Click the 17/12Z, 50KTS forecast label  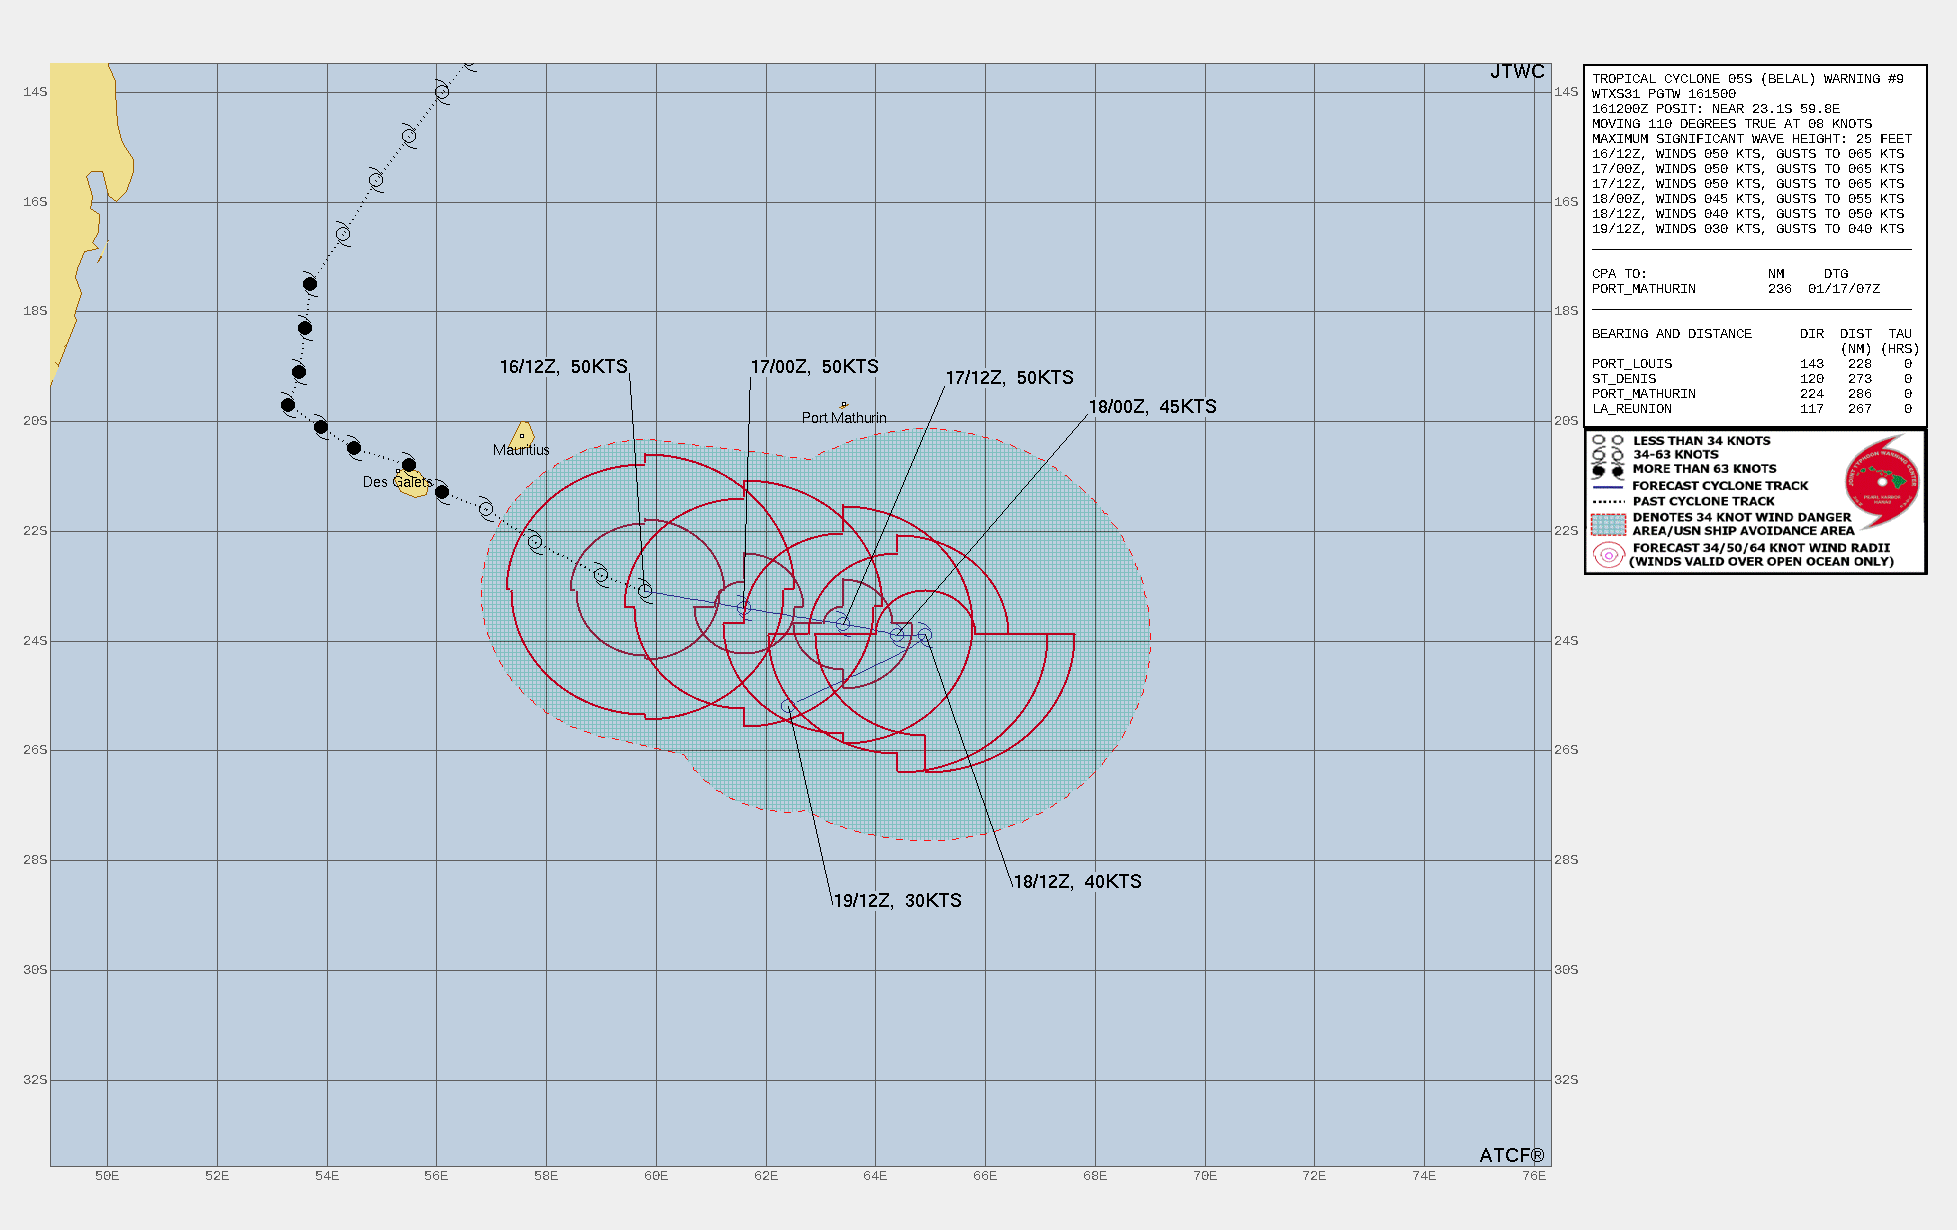pyautogui.click(x=1009, y=378)
